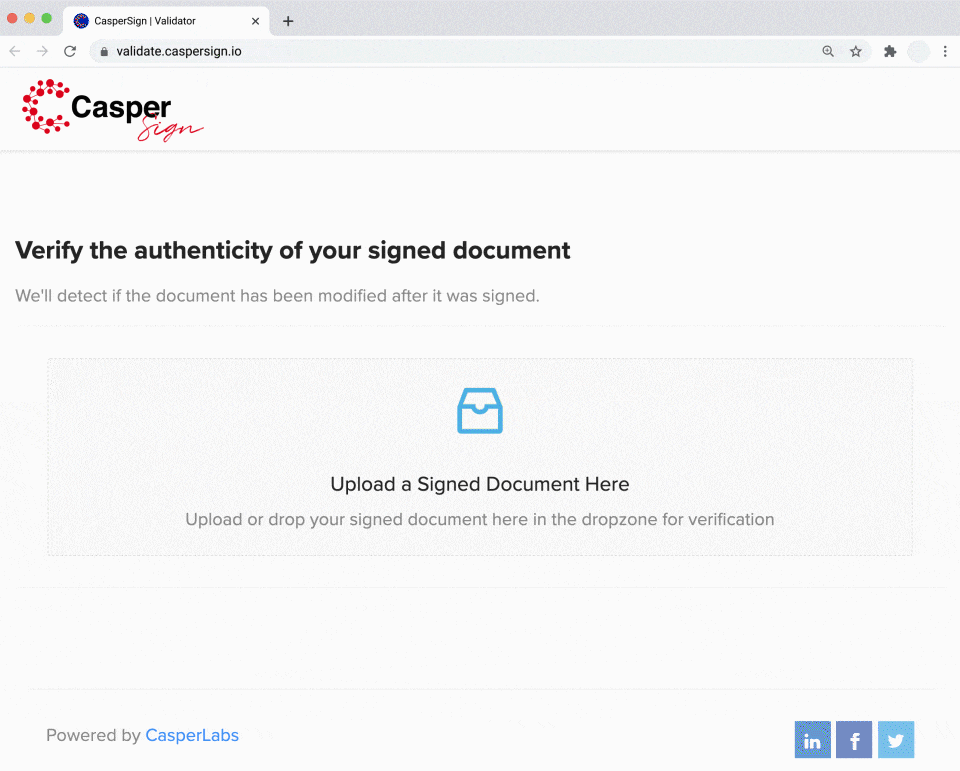
Task: Click Upload a Signed Document Here
Action: click(x=480, y=484)
